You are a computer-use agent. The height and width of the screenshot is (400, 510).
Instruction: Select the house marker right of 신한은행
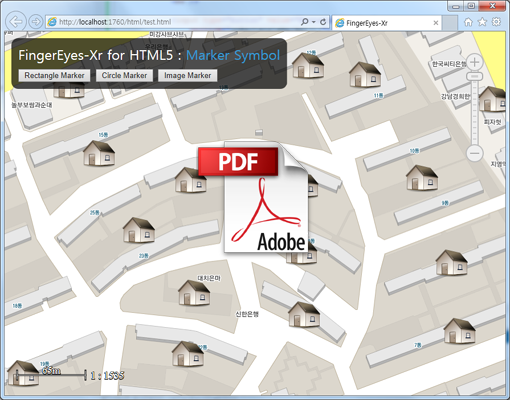click(304, 315)
